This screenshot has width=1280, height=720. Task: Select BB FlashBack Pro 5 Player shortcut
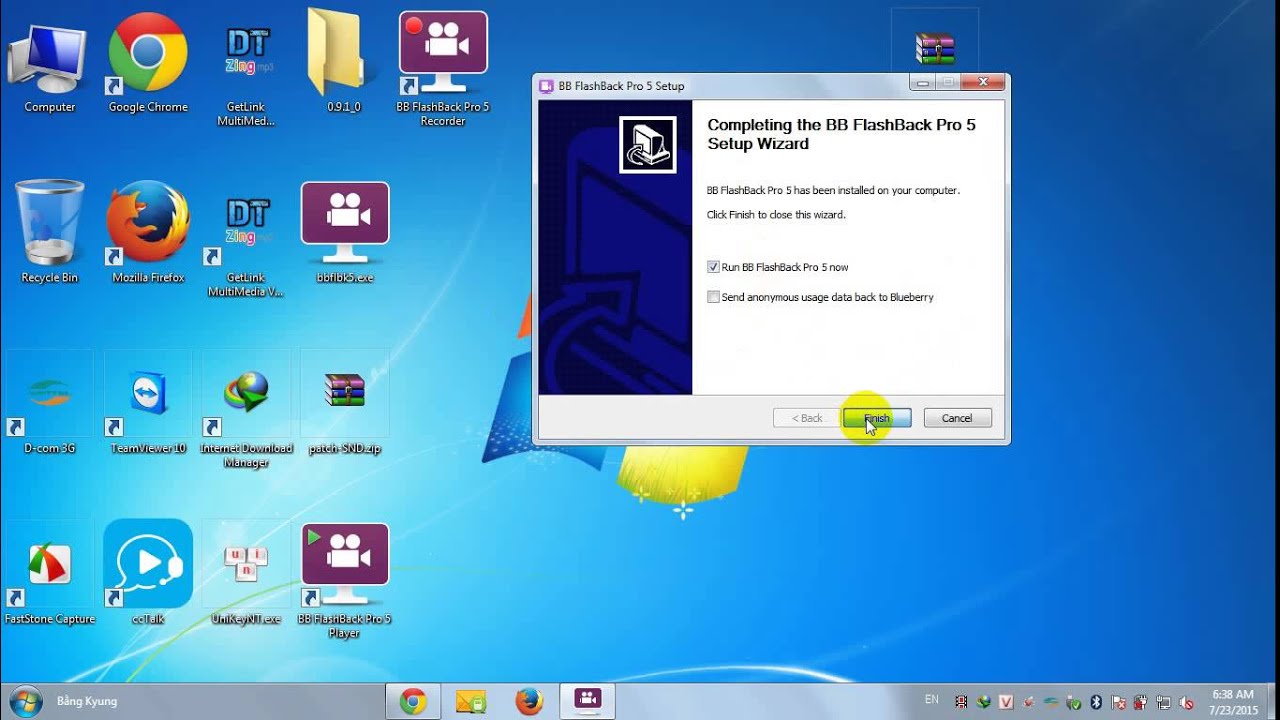[345, 580]
